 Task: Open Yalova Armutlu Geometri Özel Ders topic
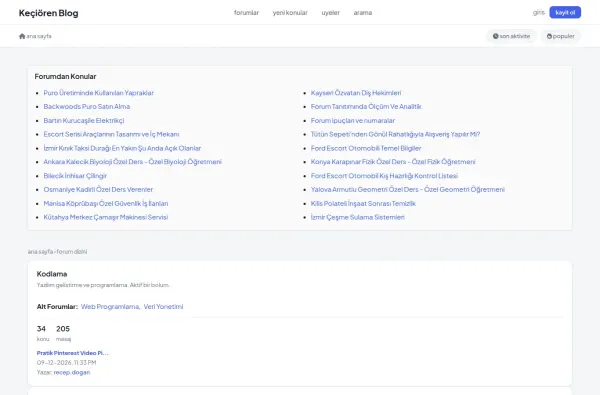(x=408, y=189)
